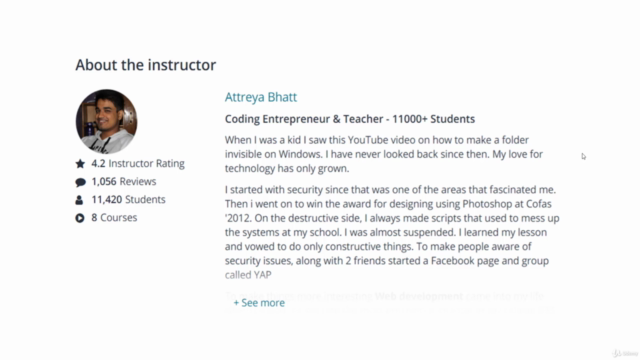Select the 11,420 Students text
Screen dimensions: 640x360
128,199
